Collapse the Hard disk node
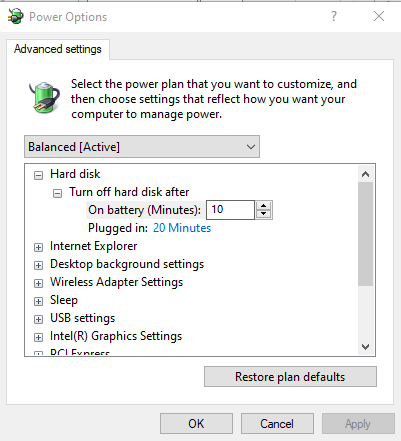Viewport: 401px width, 441px height. click(x=39, y=175)
